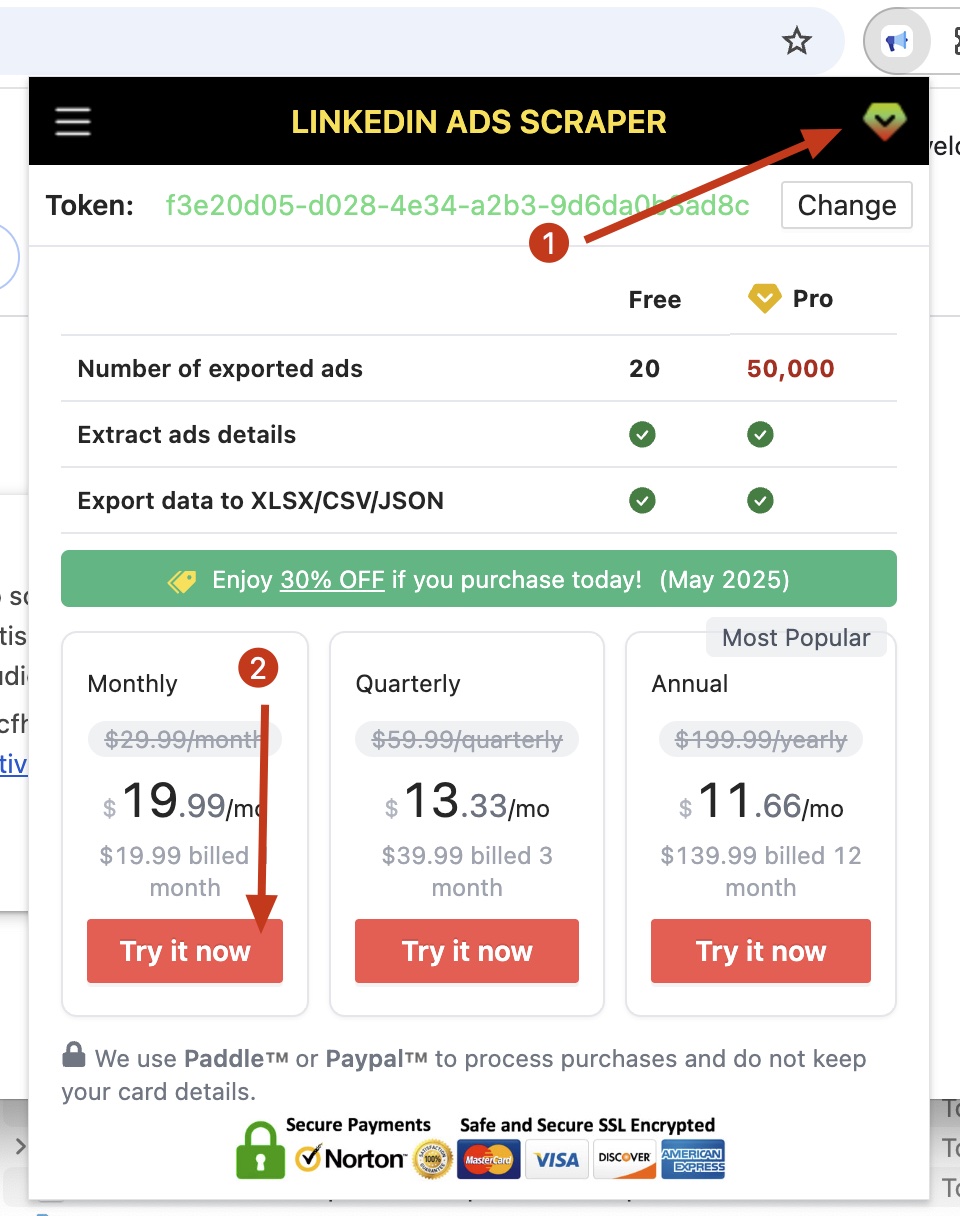
Task: Select the yellow Pro badge in comparison table
Action: click(764, 298)
